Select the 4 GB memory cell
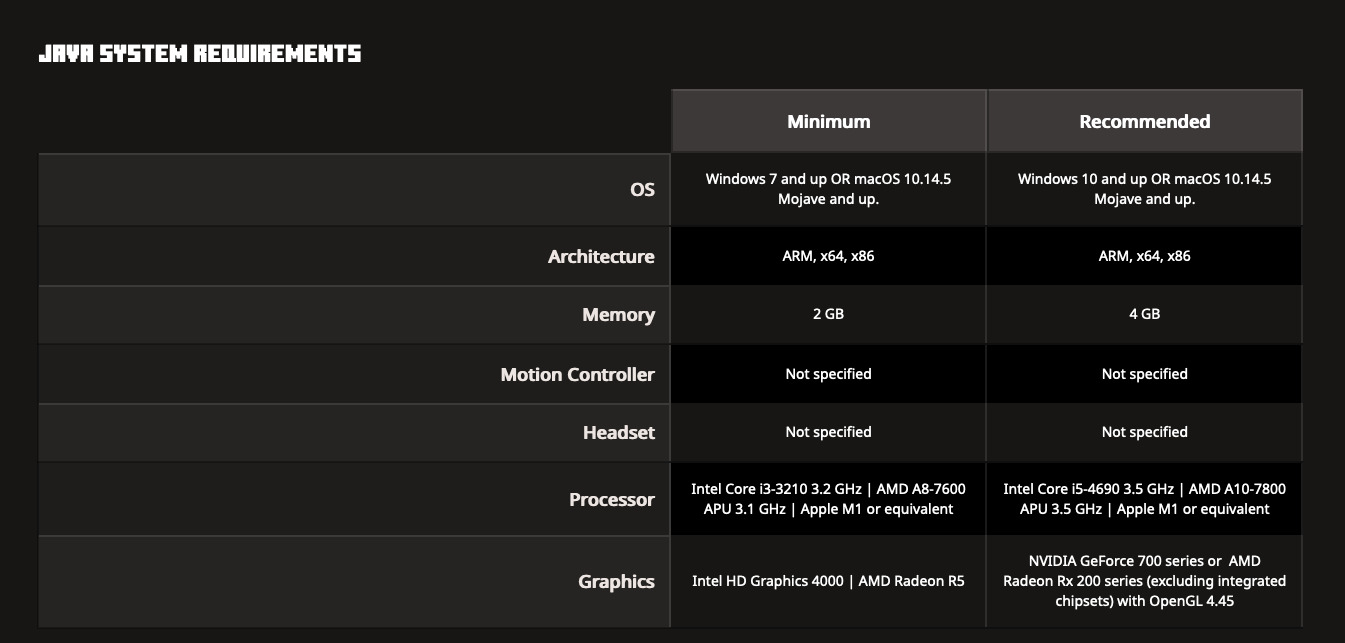Image resolution: width=1345 pixels, height=643 pixels. [x=1144, y=314]
